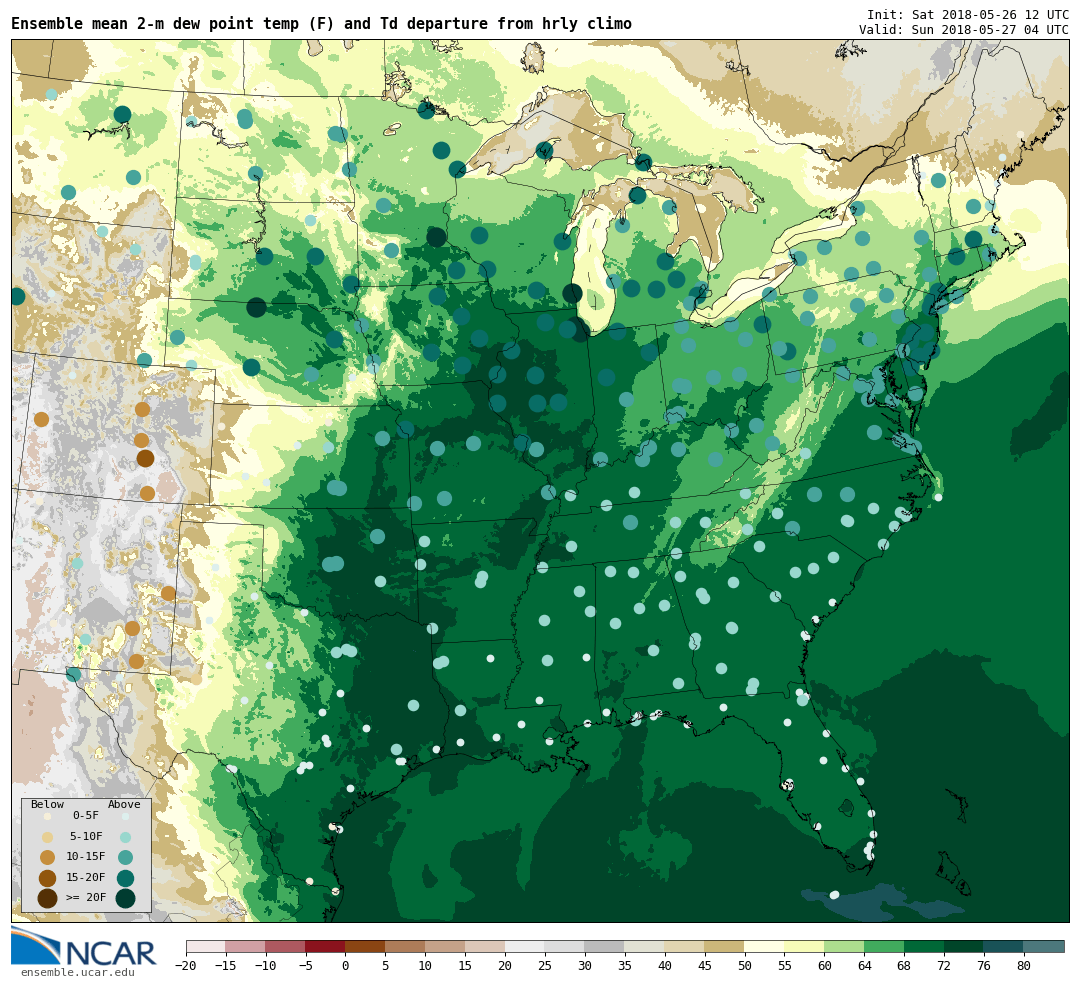Pick the colorbar swatch between 50 and 55

(765, 946)
